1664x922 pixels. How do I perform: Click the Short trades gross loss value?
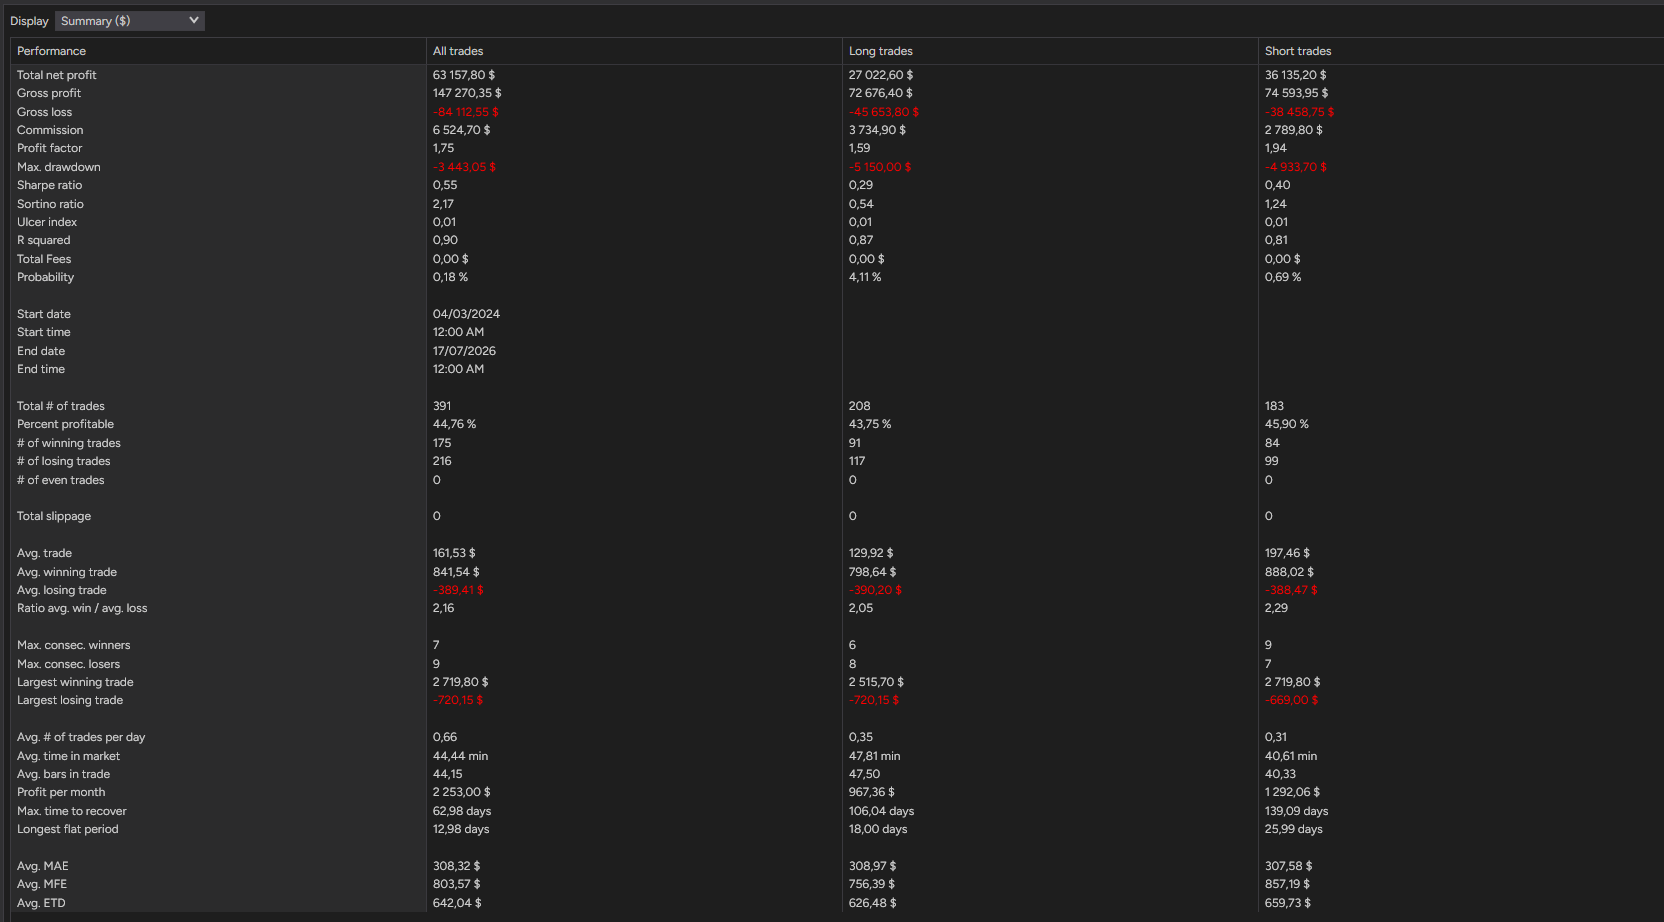click(x=1299, y=112)
